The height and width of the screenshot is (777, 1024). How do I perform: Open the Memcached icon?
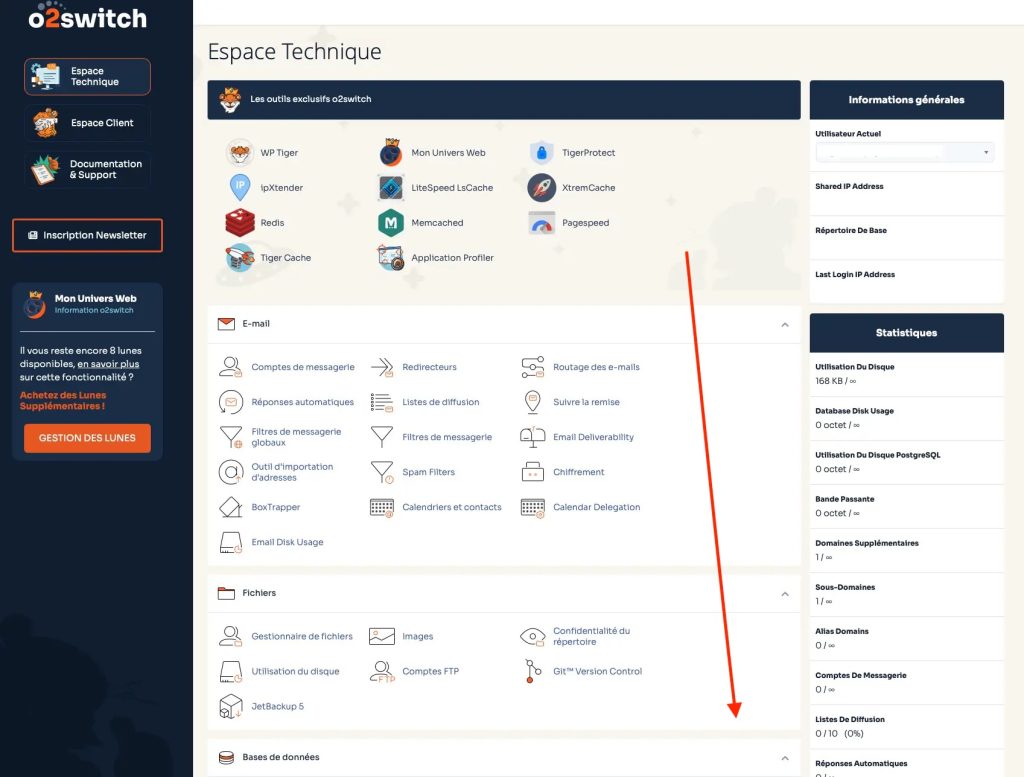[391, 223]
